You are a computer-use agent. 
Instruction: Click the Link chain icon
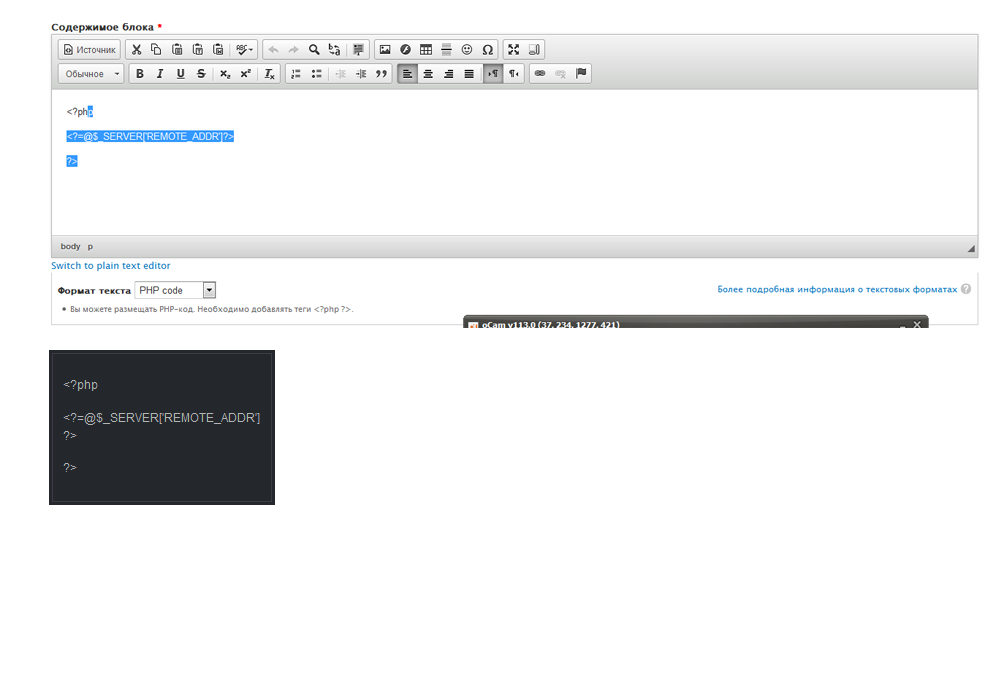pyautogui.click(x=540, y=74)
